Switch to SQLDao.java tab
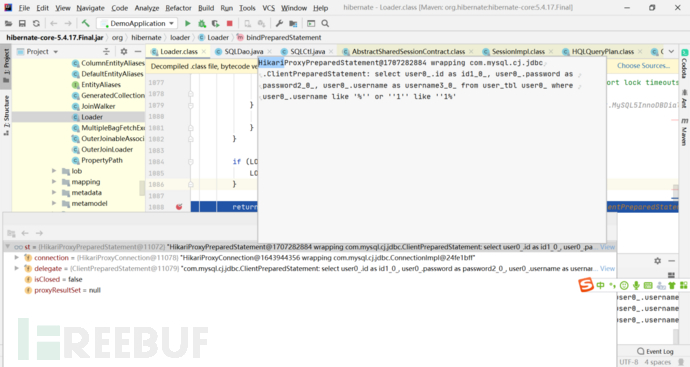 [244, 51]
